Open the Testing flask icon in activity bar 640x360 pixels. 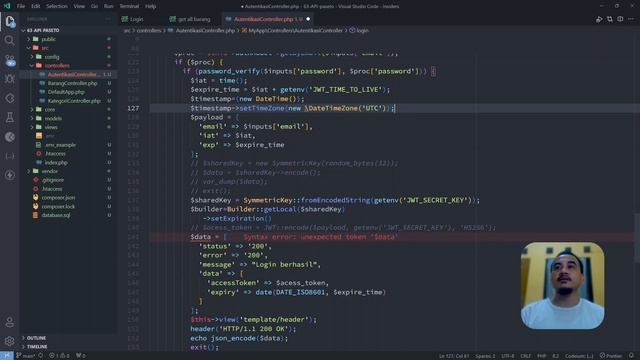tap(10, 118)
